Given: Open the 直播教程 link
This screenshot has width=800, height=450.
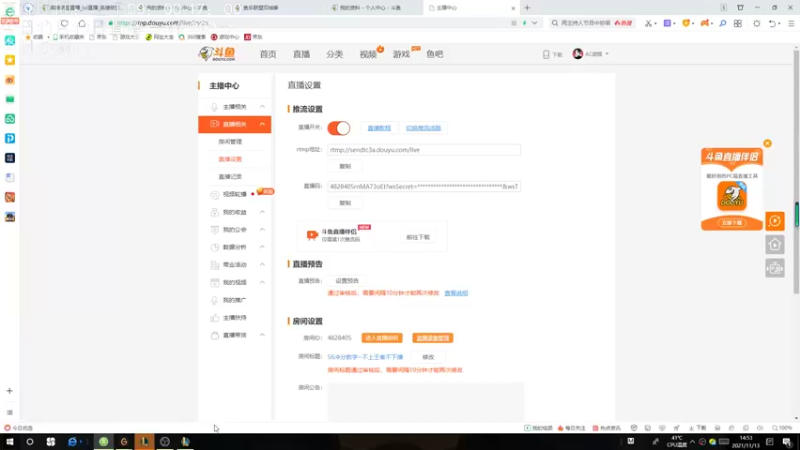Looking at the screenshot, I should click(379, 128).
